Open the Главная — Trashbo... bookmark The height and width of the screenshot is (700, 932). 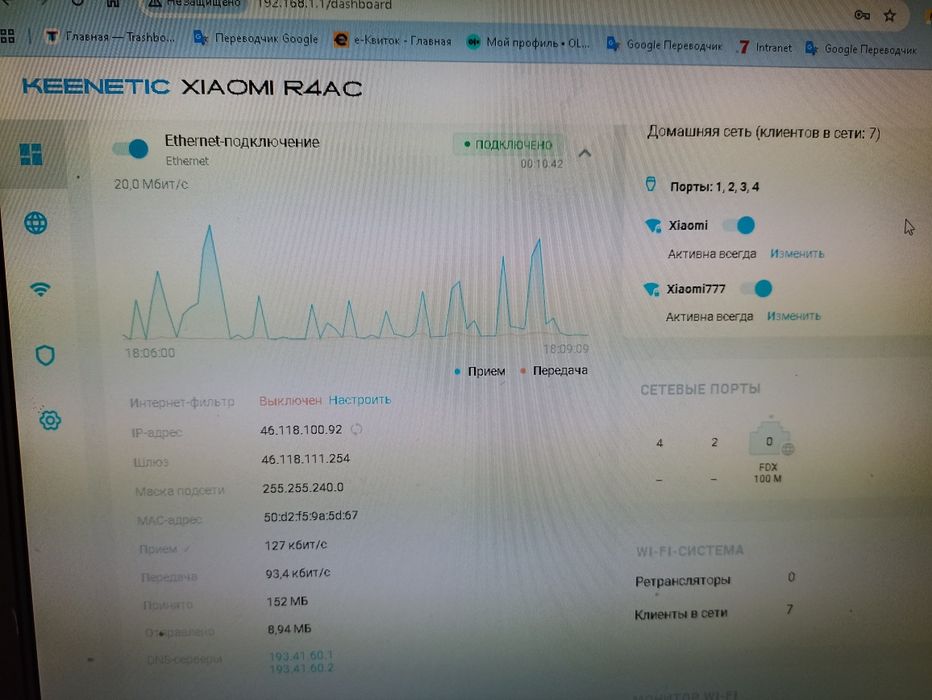click(x=111, y=37)
